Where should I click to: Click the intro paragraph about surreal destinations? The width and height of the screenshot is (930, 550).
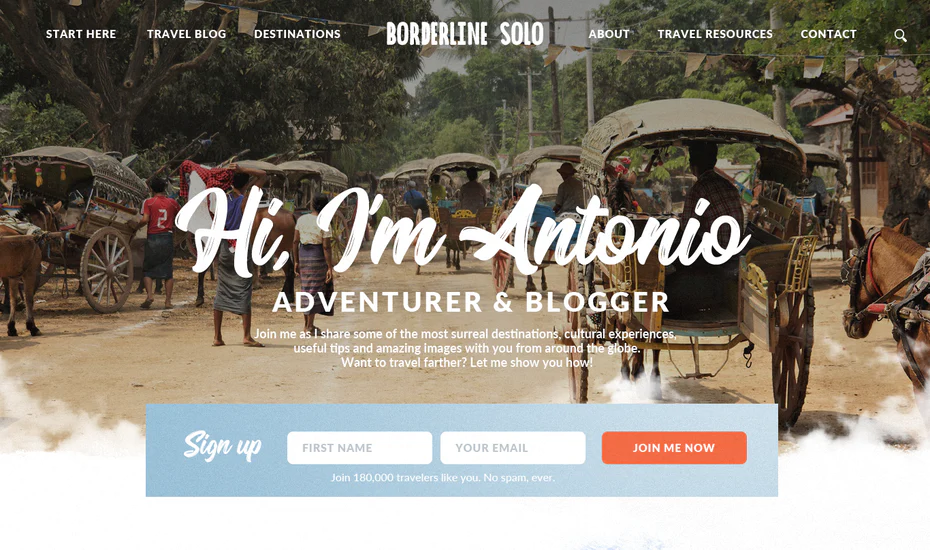tap(466, 341)
